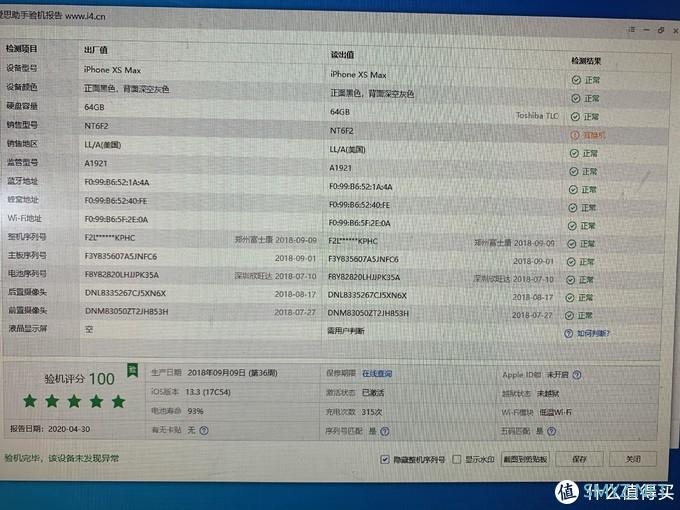This screenshot has height=510, width=680.
Task: Click the 监管型号 A1921 row's check icon
Action: [574, 171]
